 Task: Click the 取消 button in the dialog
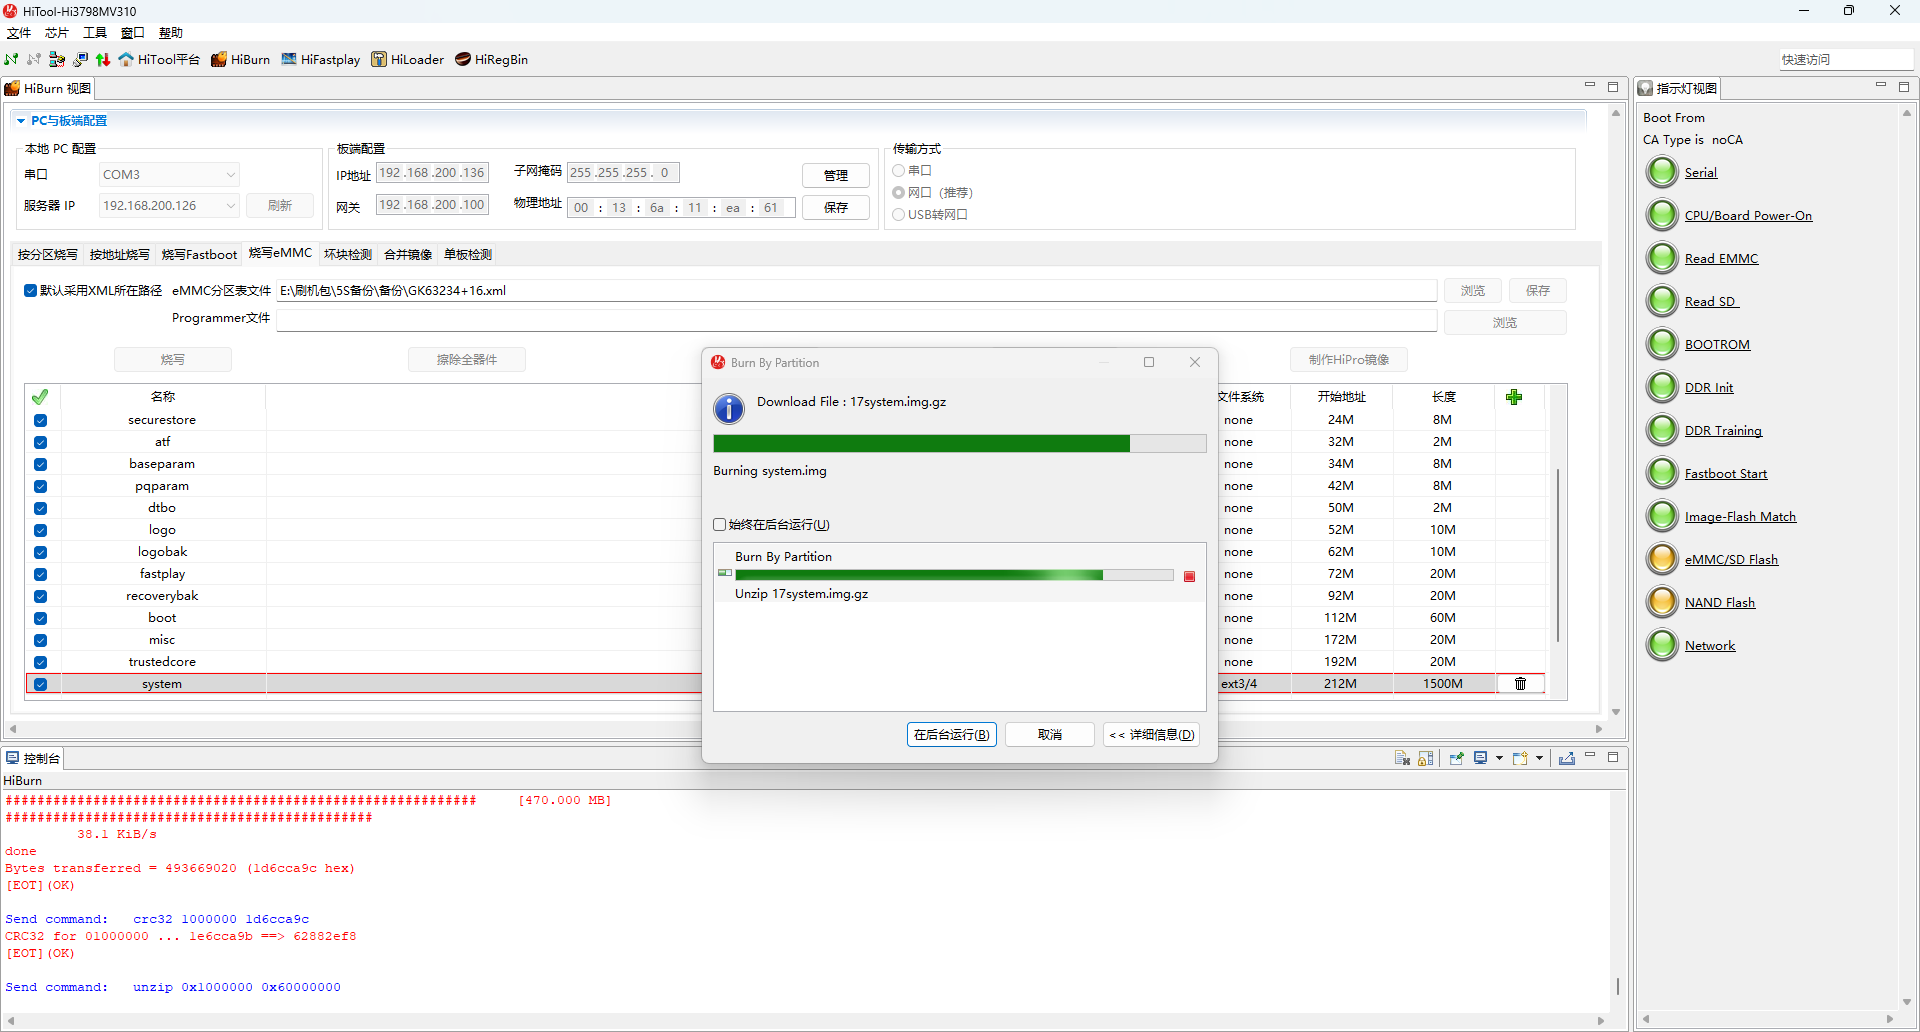click(x=1050, y=735)
